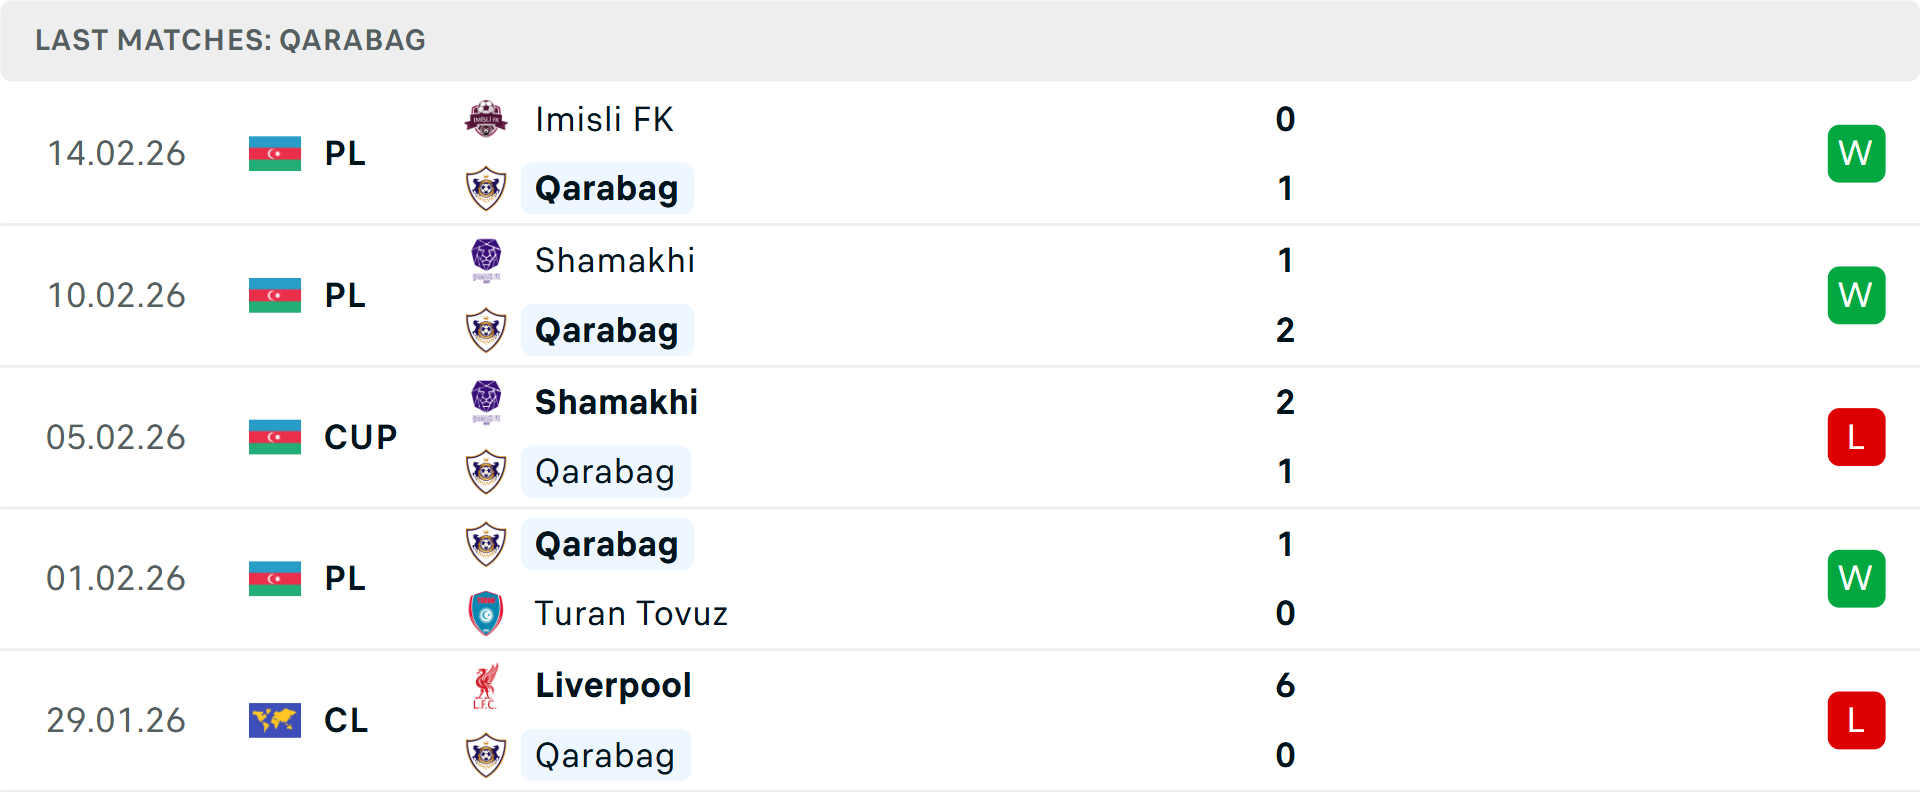
Task: Select the red L badge for the Liverpool match
Action: 1856,720
